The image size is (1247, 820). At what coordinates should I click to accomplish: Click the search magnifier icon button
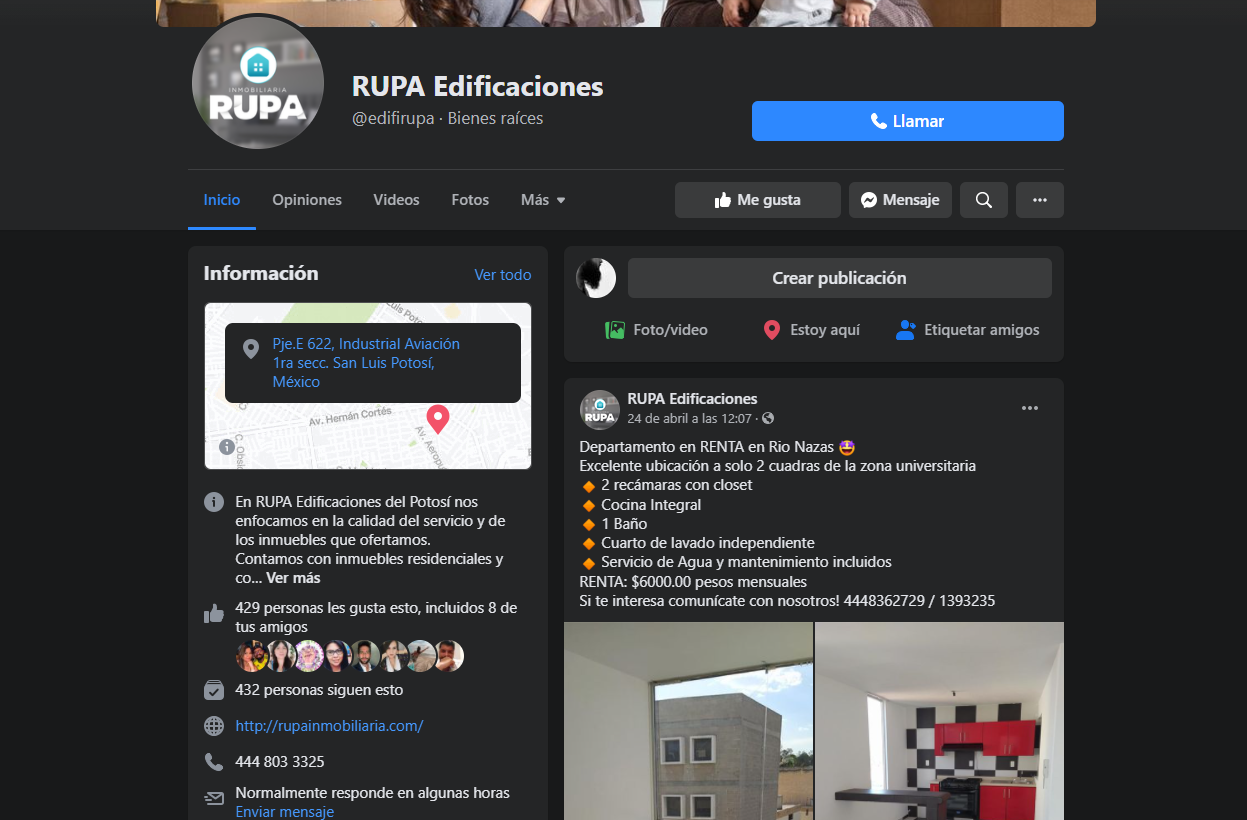click(984, 200)
